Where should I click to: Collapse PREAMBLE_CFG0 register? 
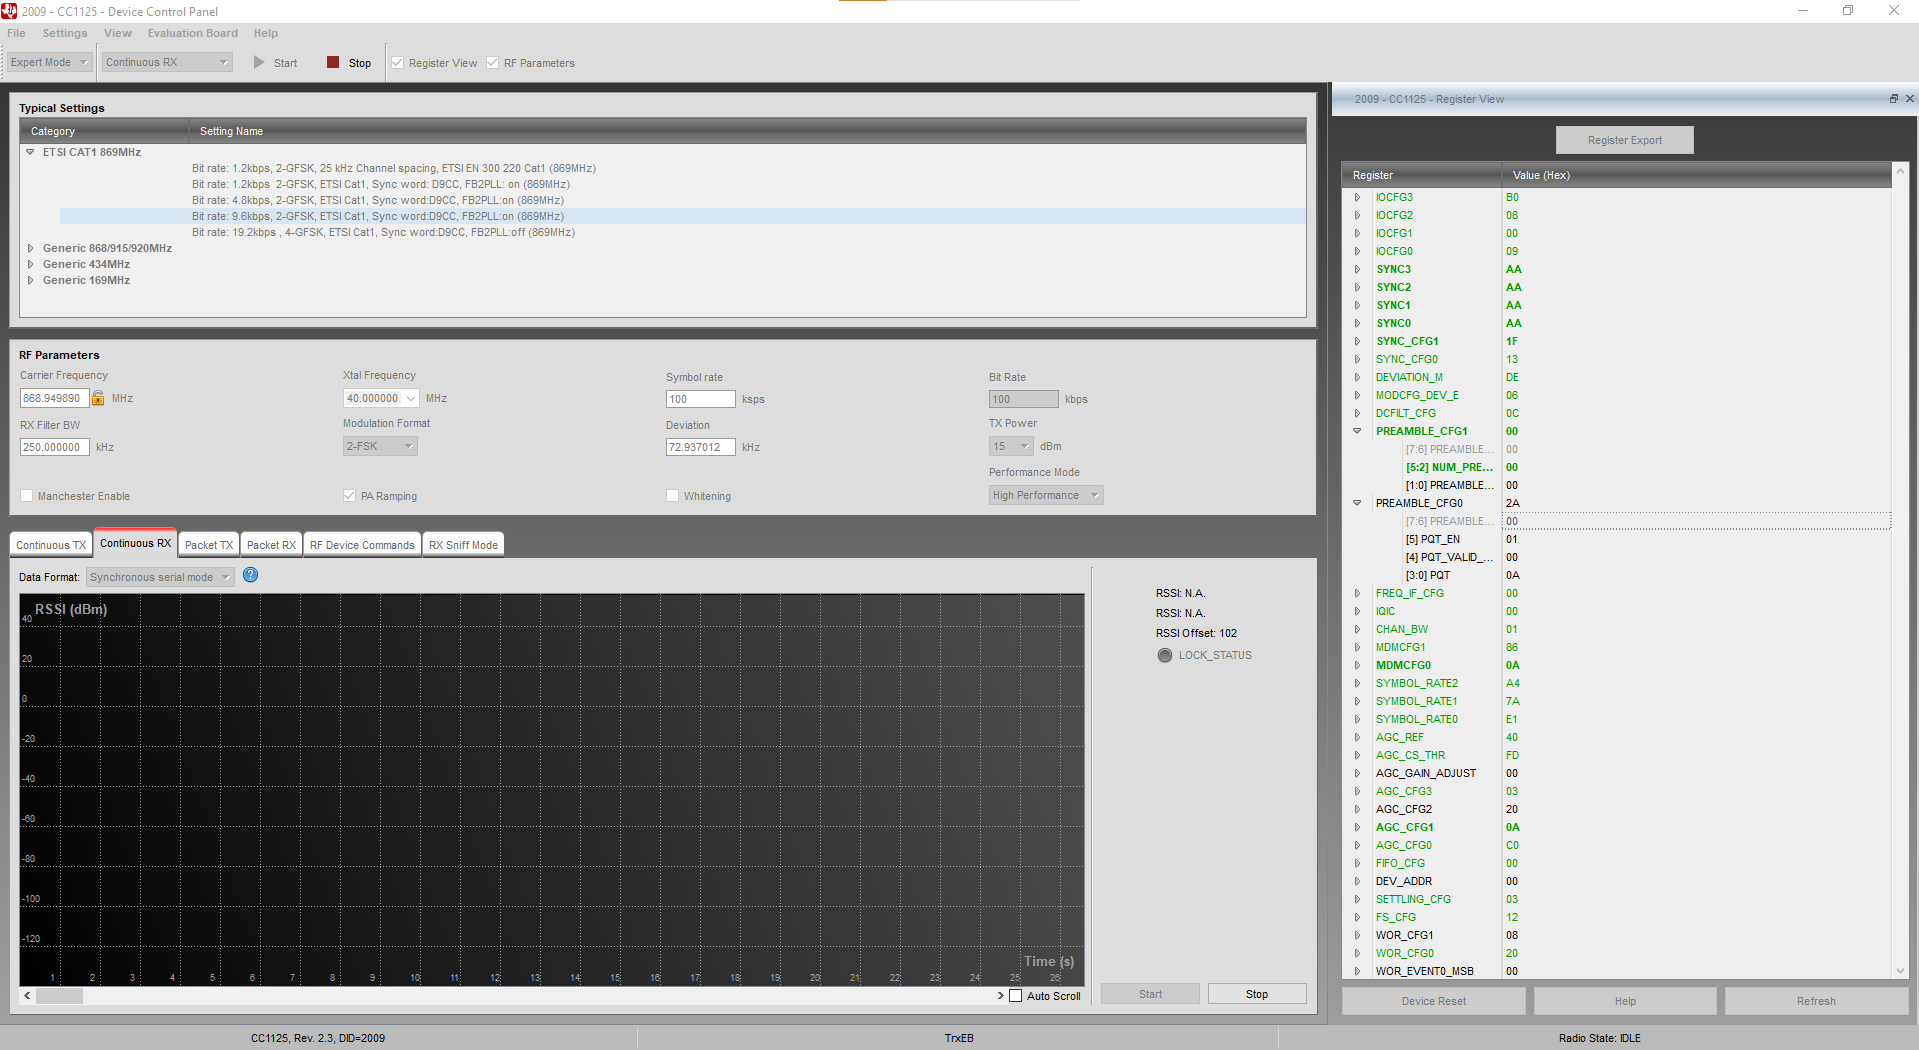click(1357, 503)
